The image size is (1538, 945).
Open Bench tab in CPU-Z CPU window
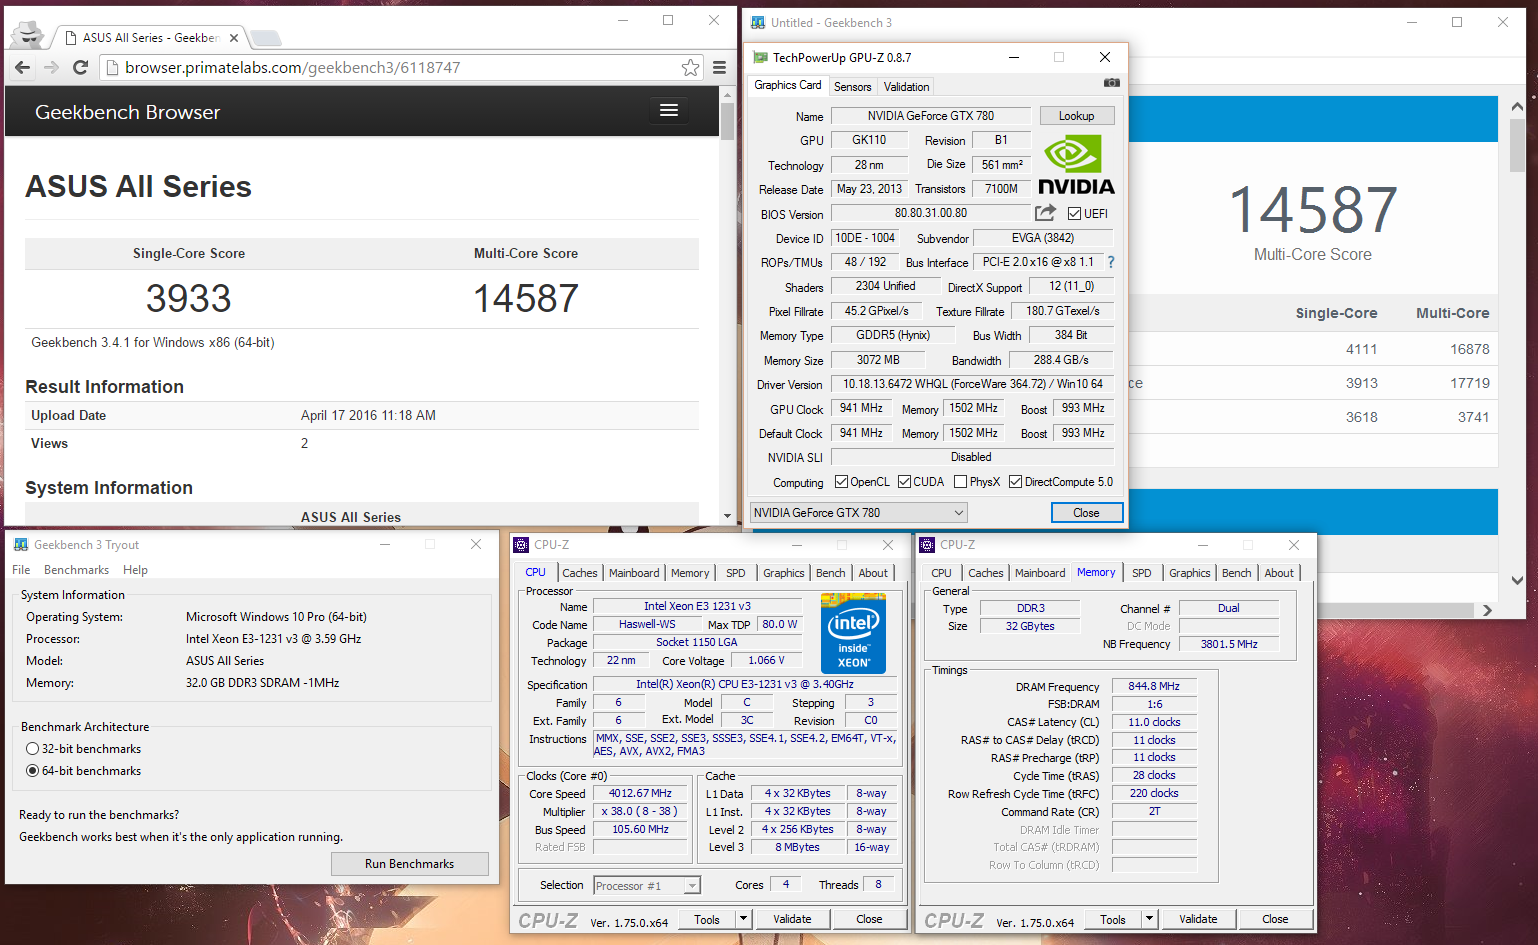pyautogui.click(x=830, y=573)
